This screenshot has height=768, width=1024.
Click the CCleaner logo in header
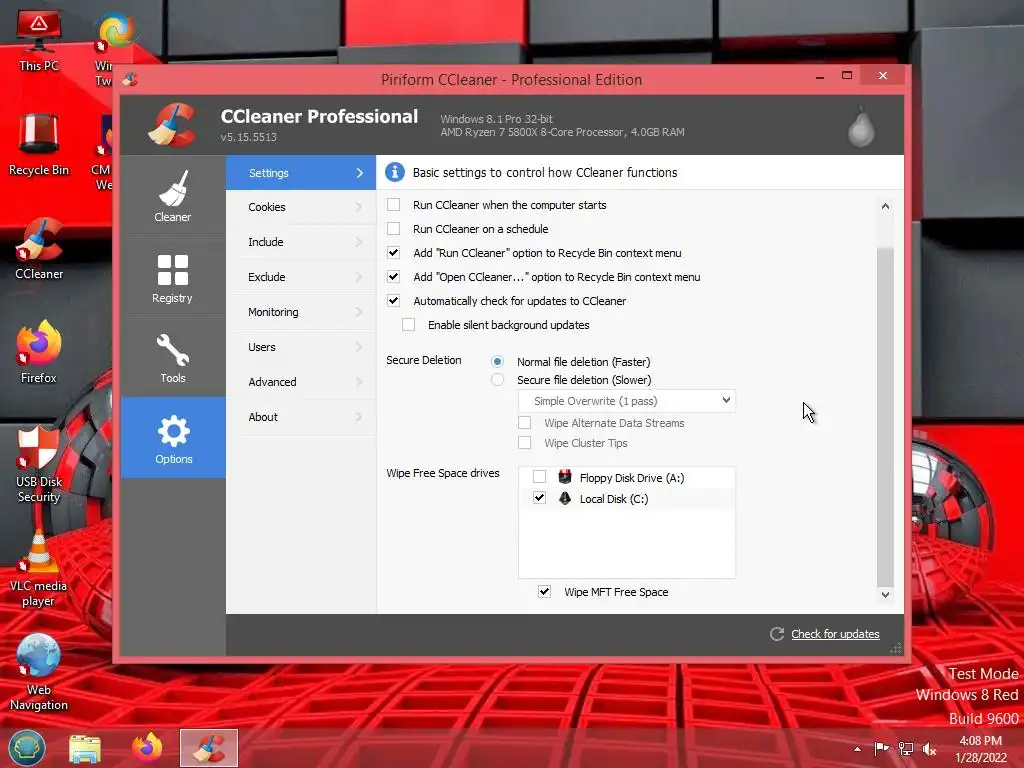(172, 125)
